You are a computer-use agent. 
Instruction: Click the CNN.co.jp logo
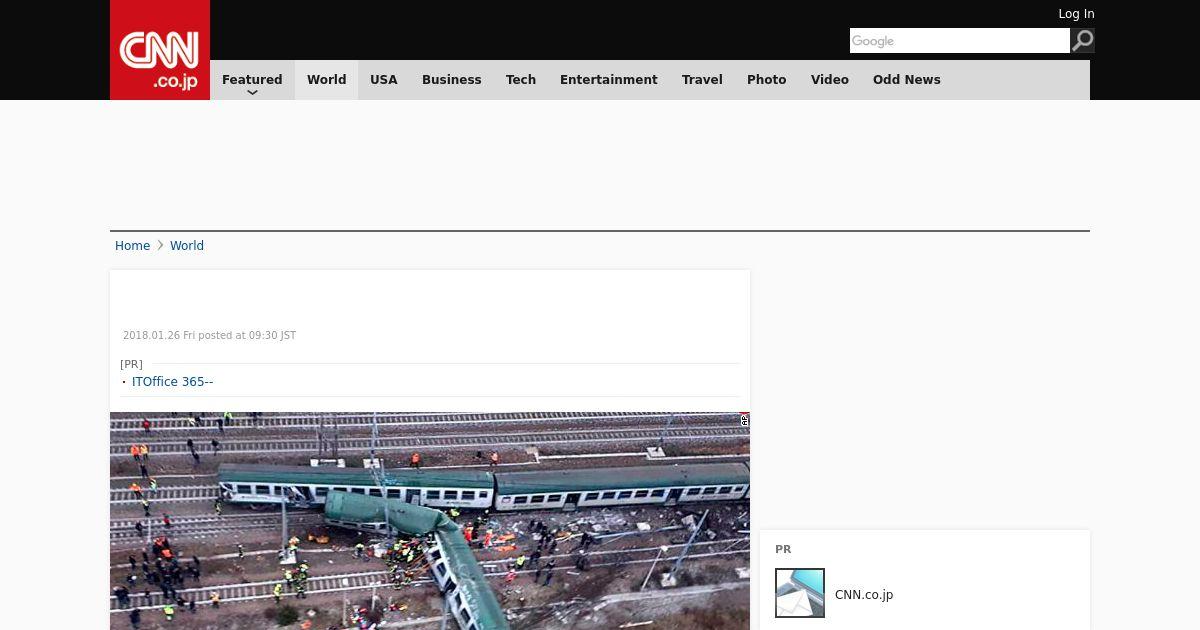160,50
